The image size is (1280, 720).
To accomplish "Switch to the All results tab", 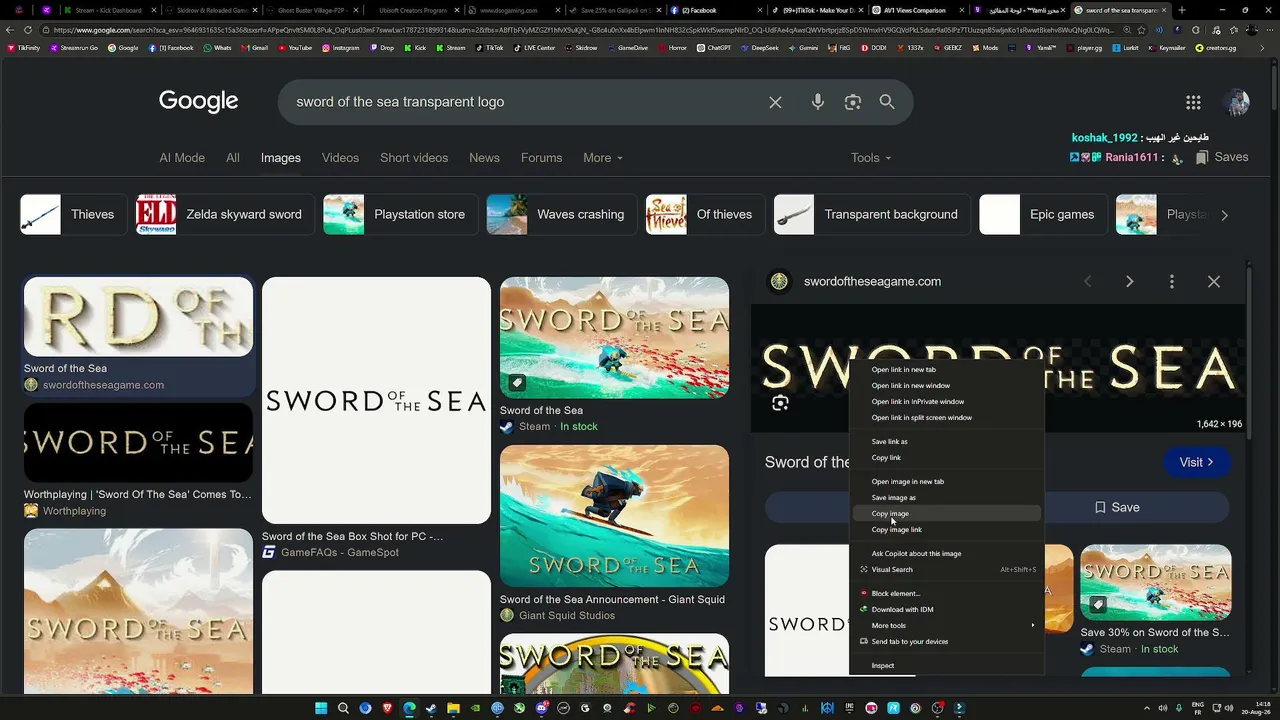I will pyautogui.click(x=233, y=158).
